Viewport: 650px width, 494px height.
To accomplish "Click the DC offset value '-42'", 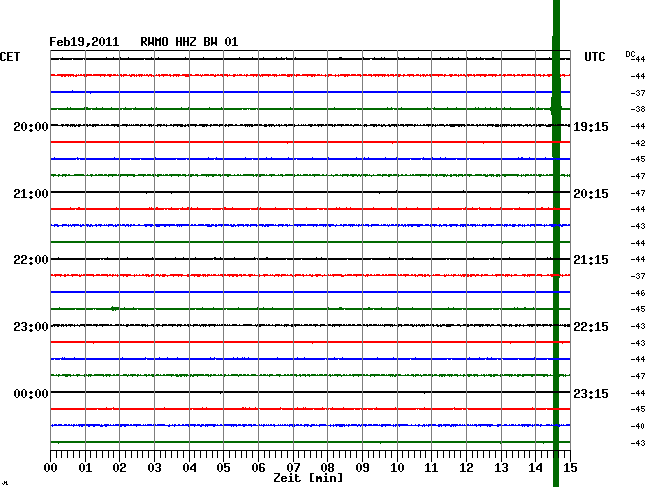I will click(638, 143).
